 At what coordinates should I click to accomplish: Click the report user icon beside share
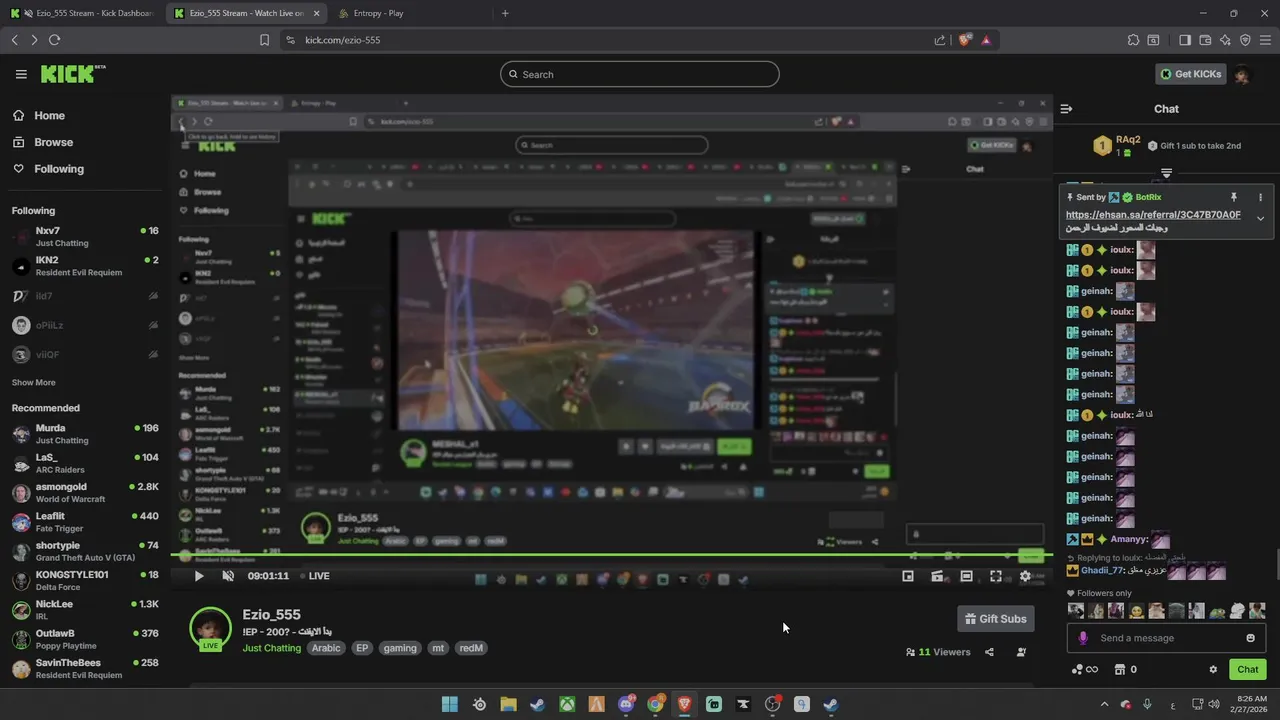(x=1021, y=652)
